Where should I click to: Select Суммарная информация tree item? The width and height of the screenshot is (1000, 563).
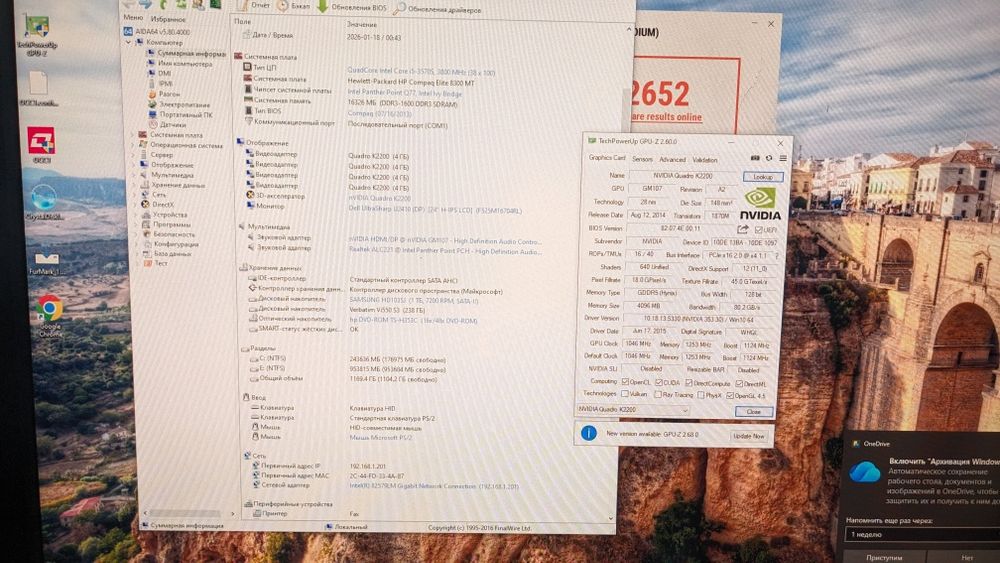tap(186, 54)
